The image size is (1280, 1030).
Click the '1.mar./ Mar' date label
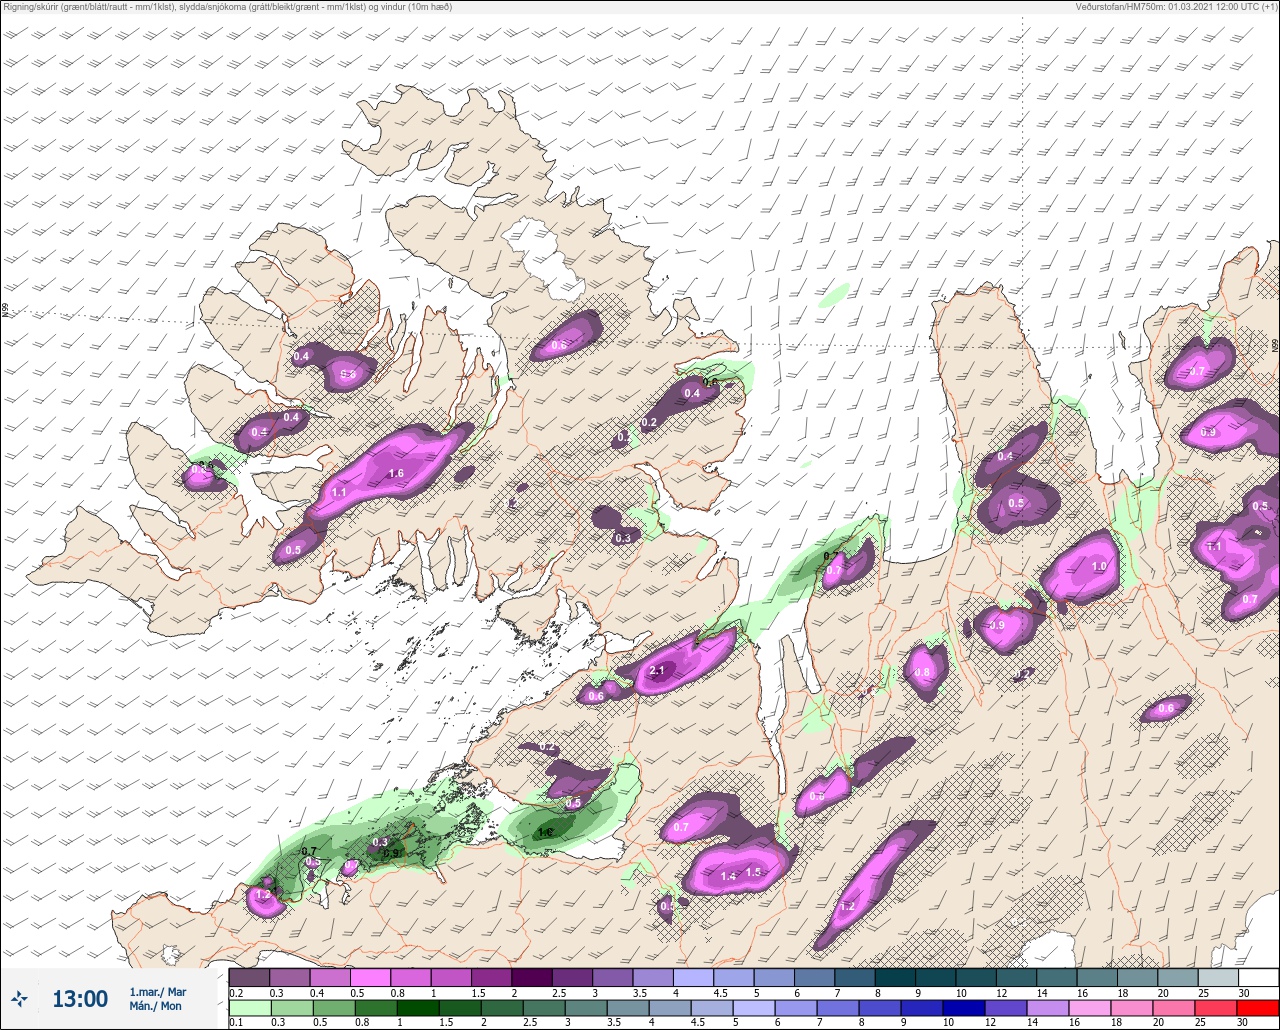point(158,991)
